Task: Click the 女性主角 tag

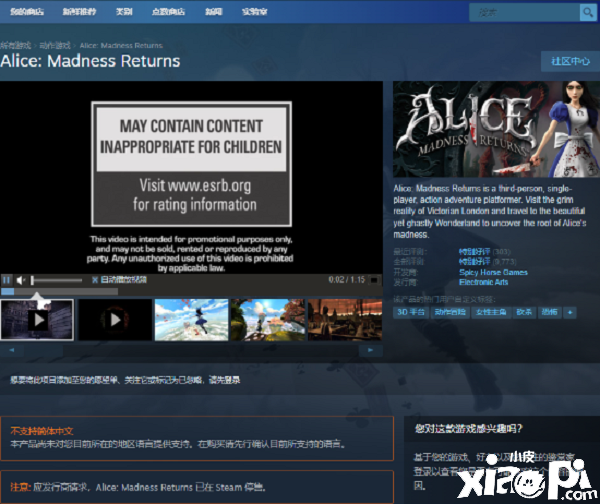Action: tap(491, 312)
